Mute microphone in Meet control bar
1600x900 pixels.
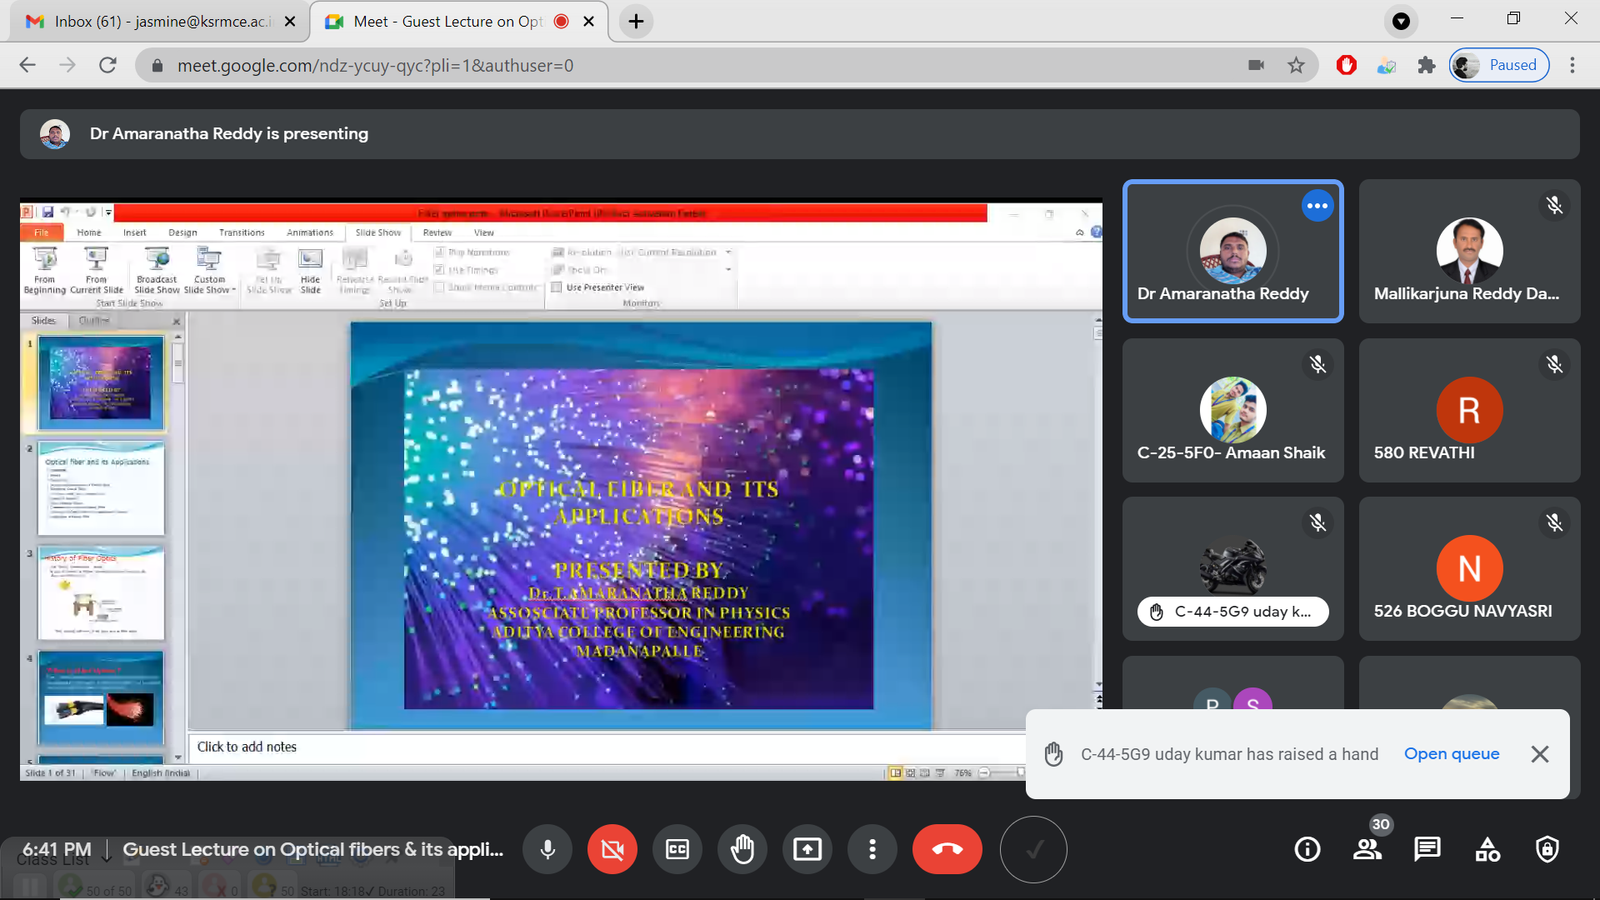(548, 850)
